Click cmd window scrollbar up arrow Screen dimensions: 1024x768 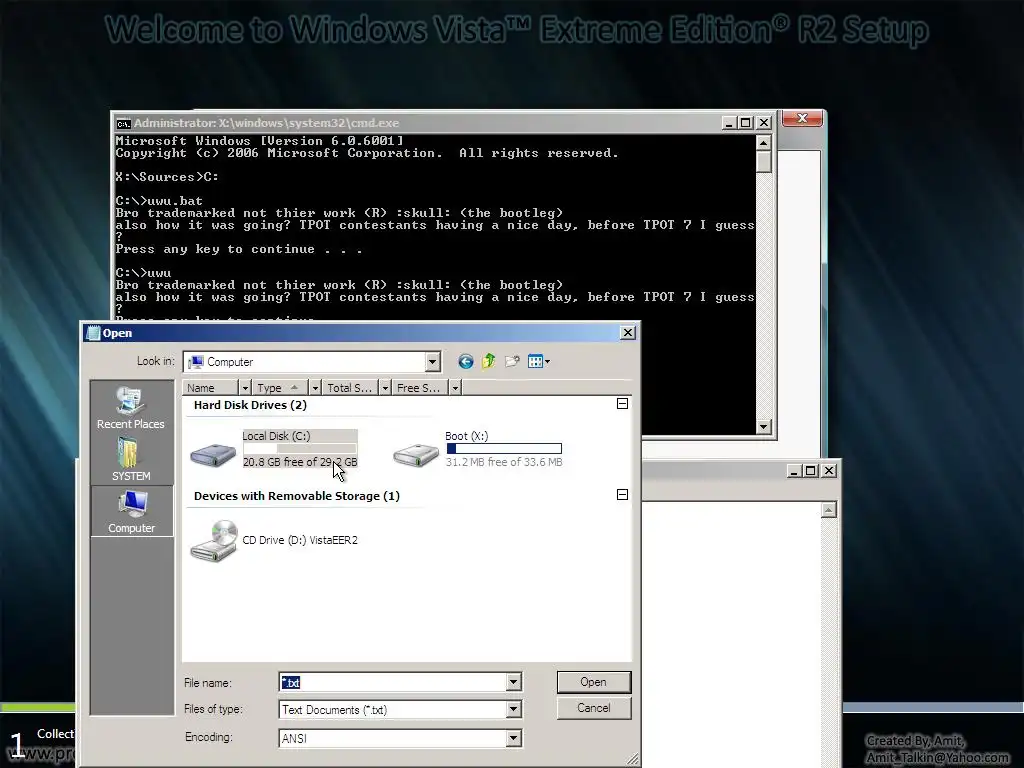click(x=763, y=142)
